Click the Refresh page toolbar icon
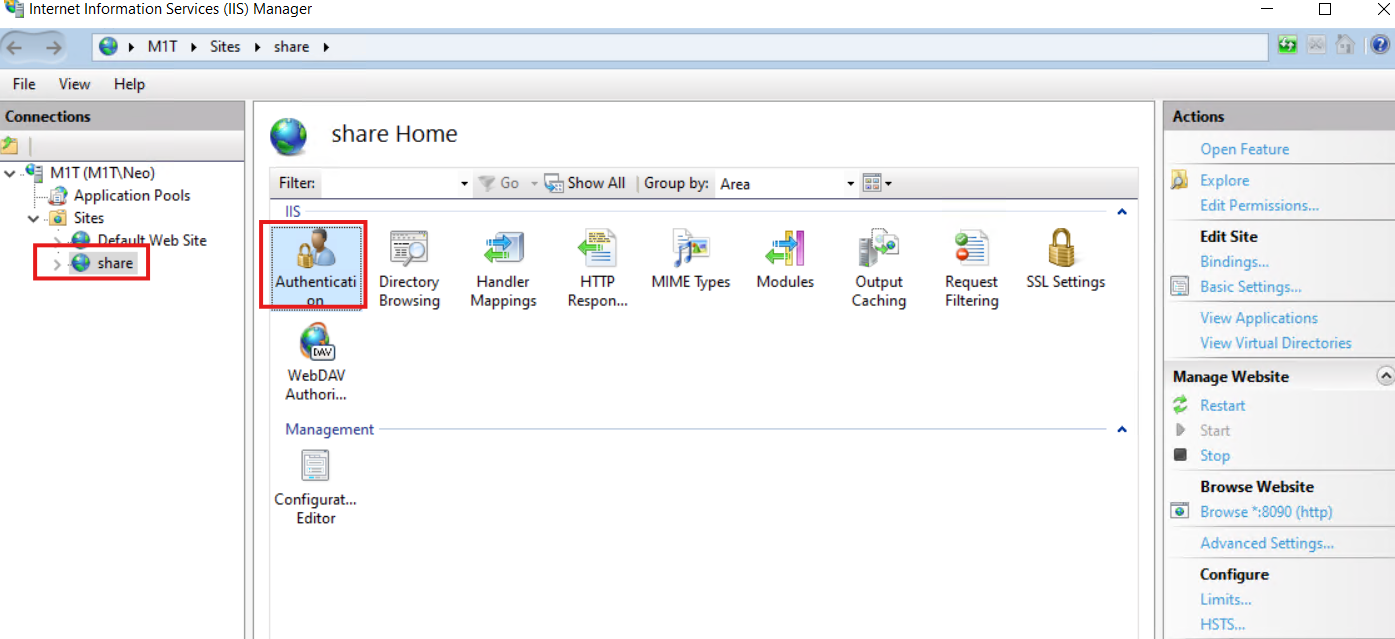Screen dimensions: 1395x639 [x=1288, y=45]
